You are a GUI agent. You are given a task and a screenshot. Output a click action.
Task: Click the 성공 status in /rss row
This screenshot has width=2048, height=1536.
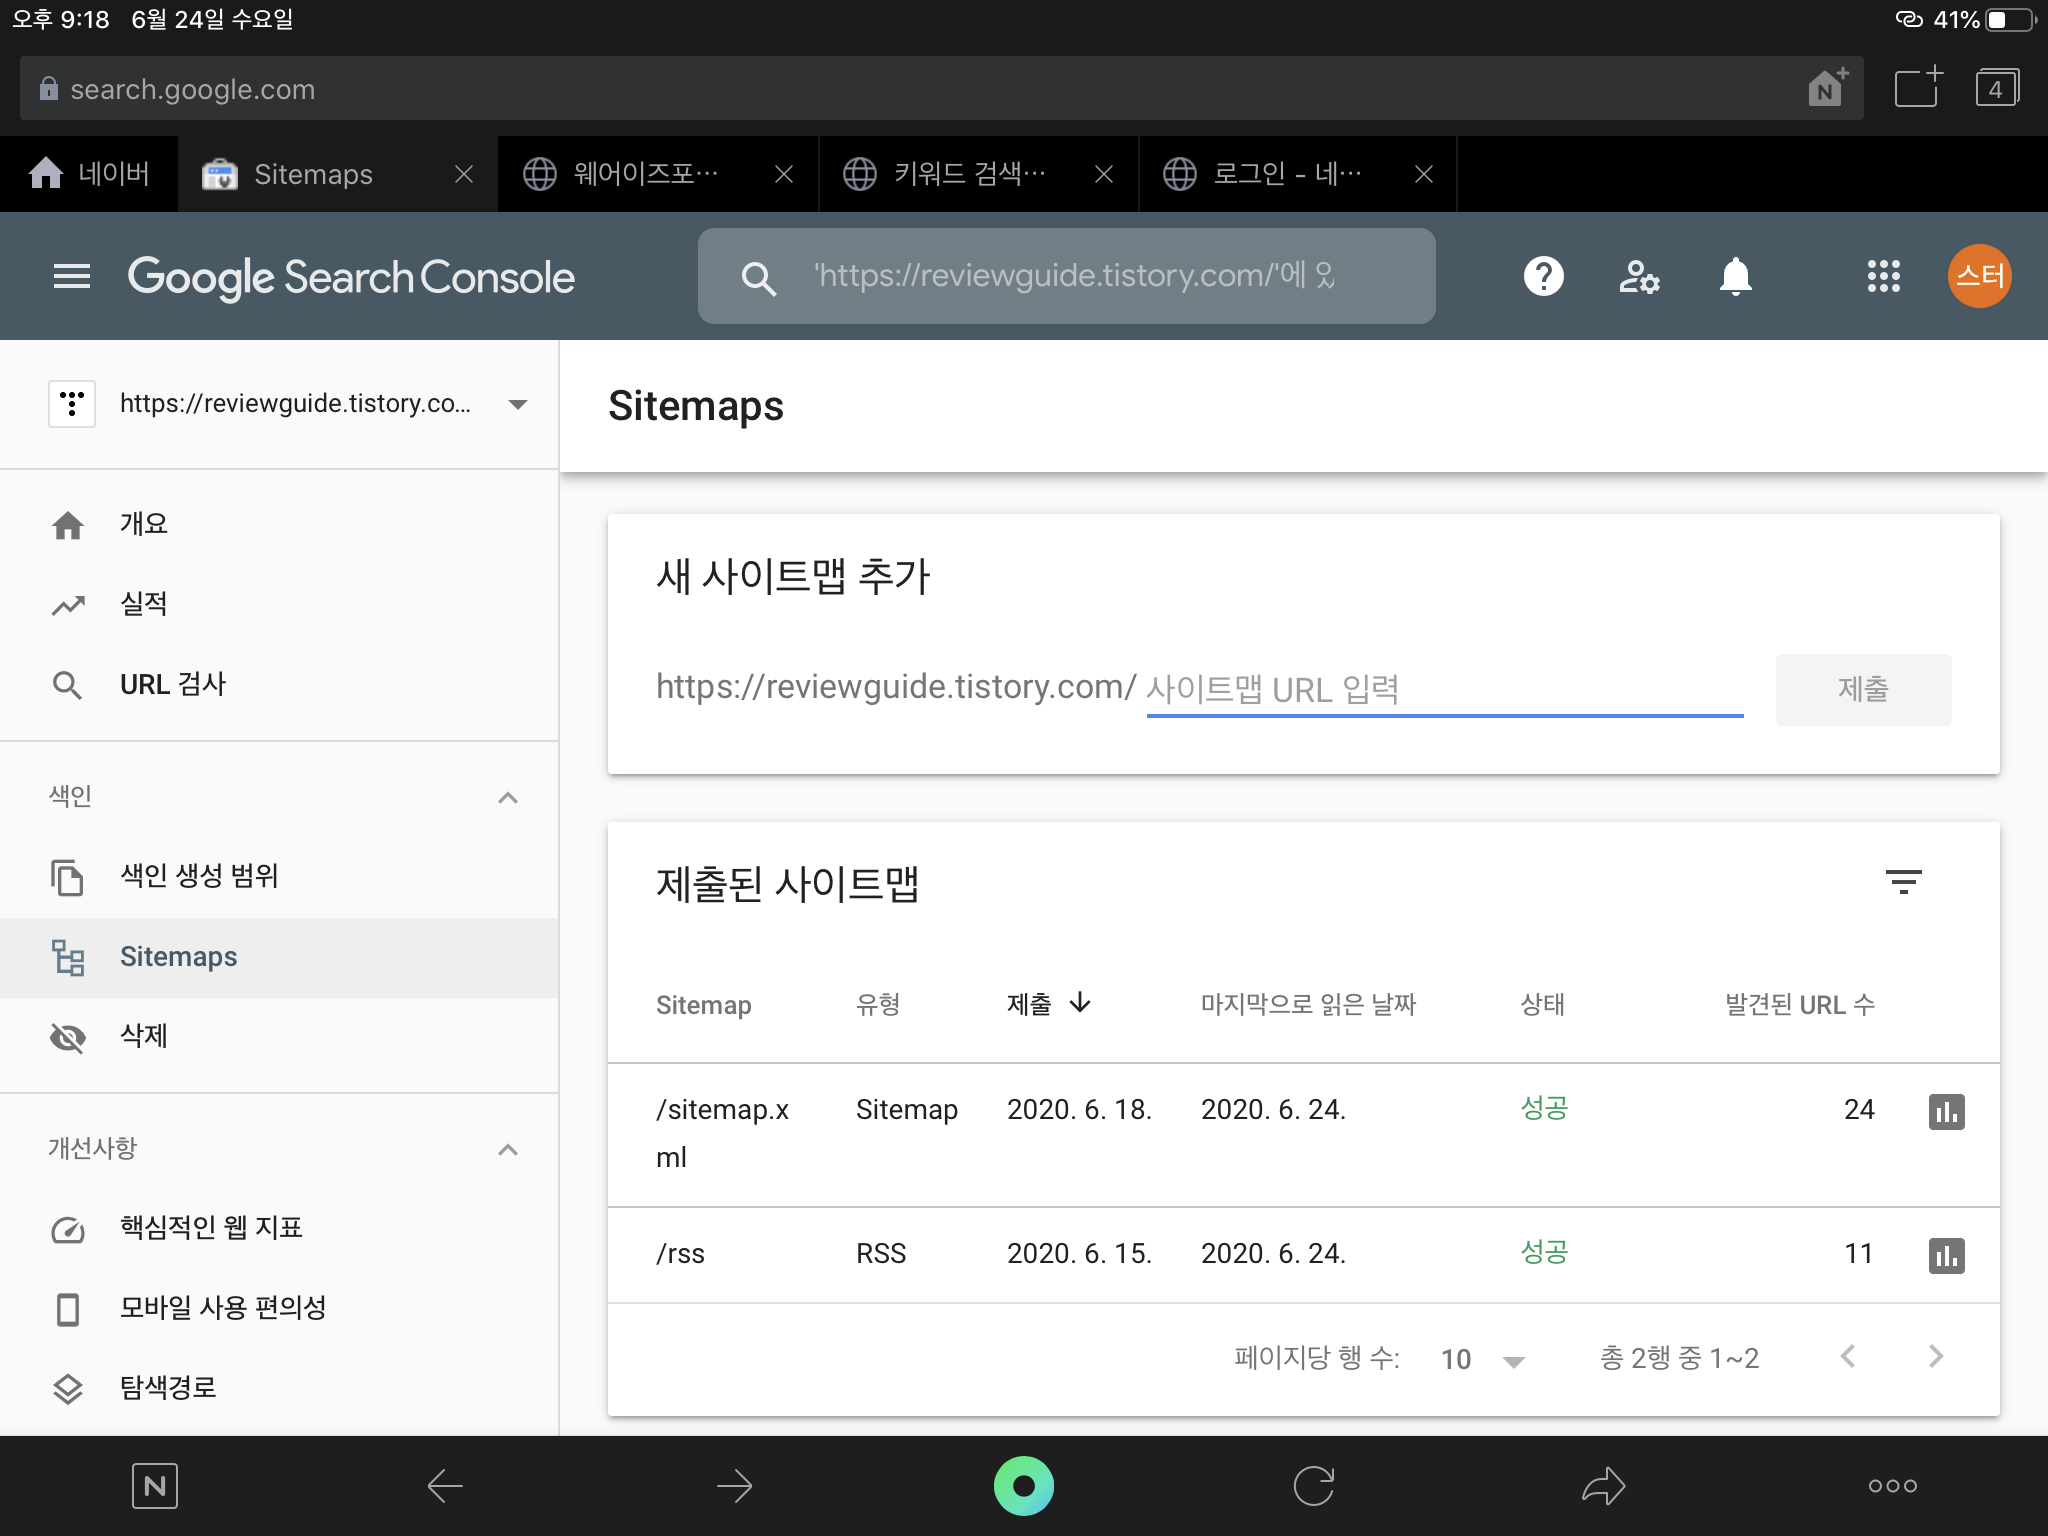[x=1544, y=1252]
